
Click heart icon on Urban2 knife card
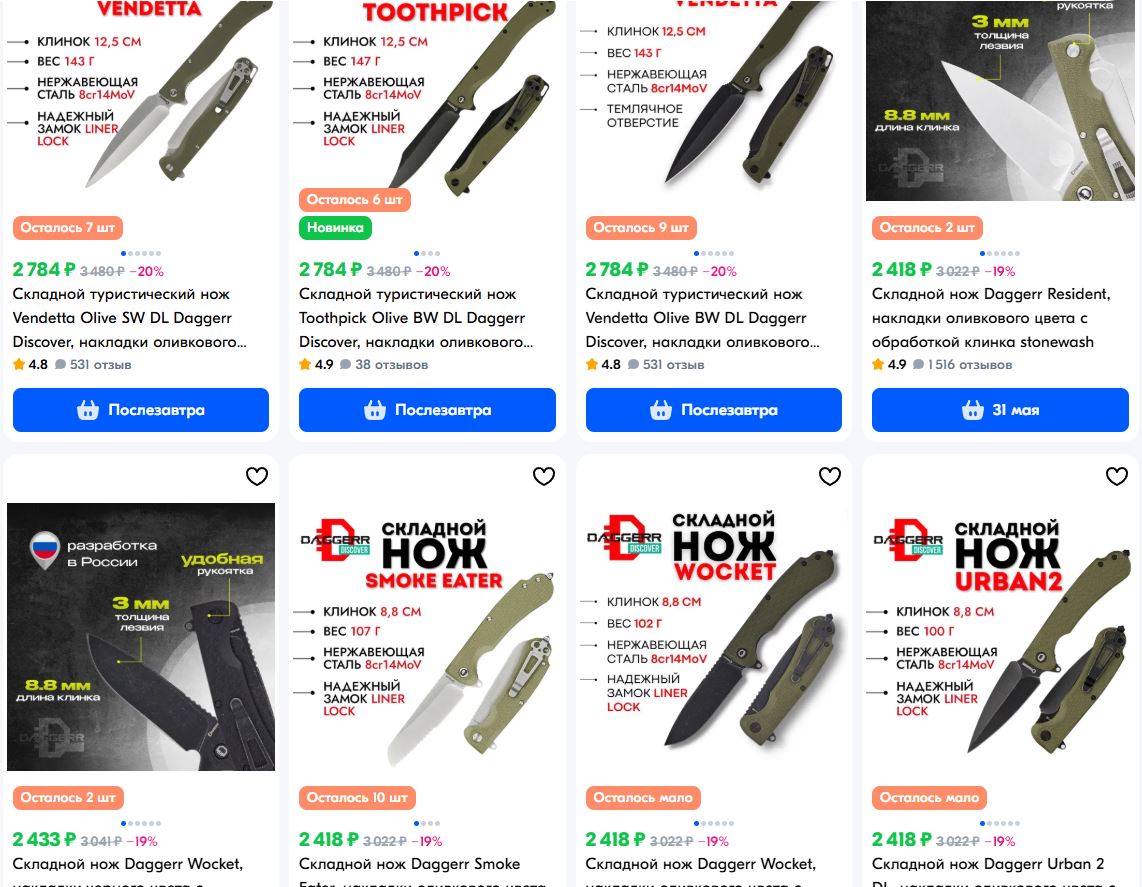coord(1117,476)
